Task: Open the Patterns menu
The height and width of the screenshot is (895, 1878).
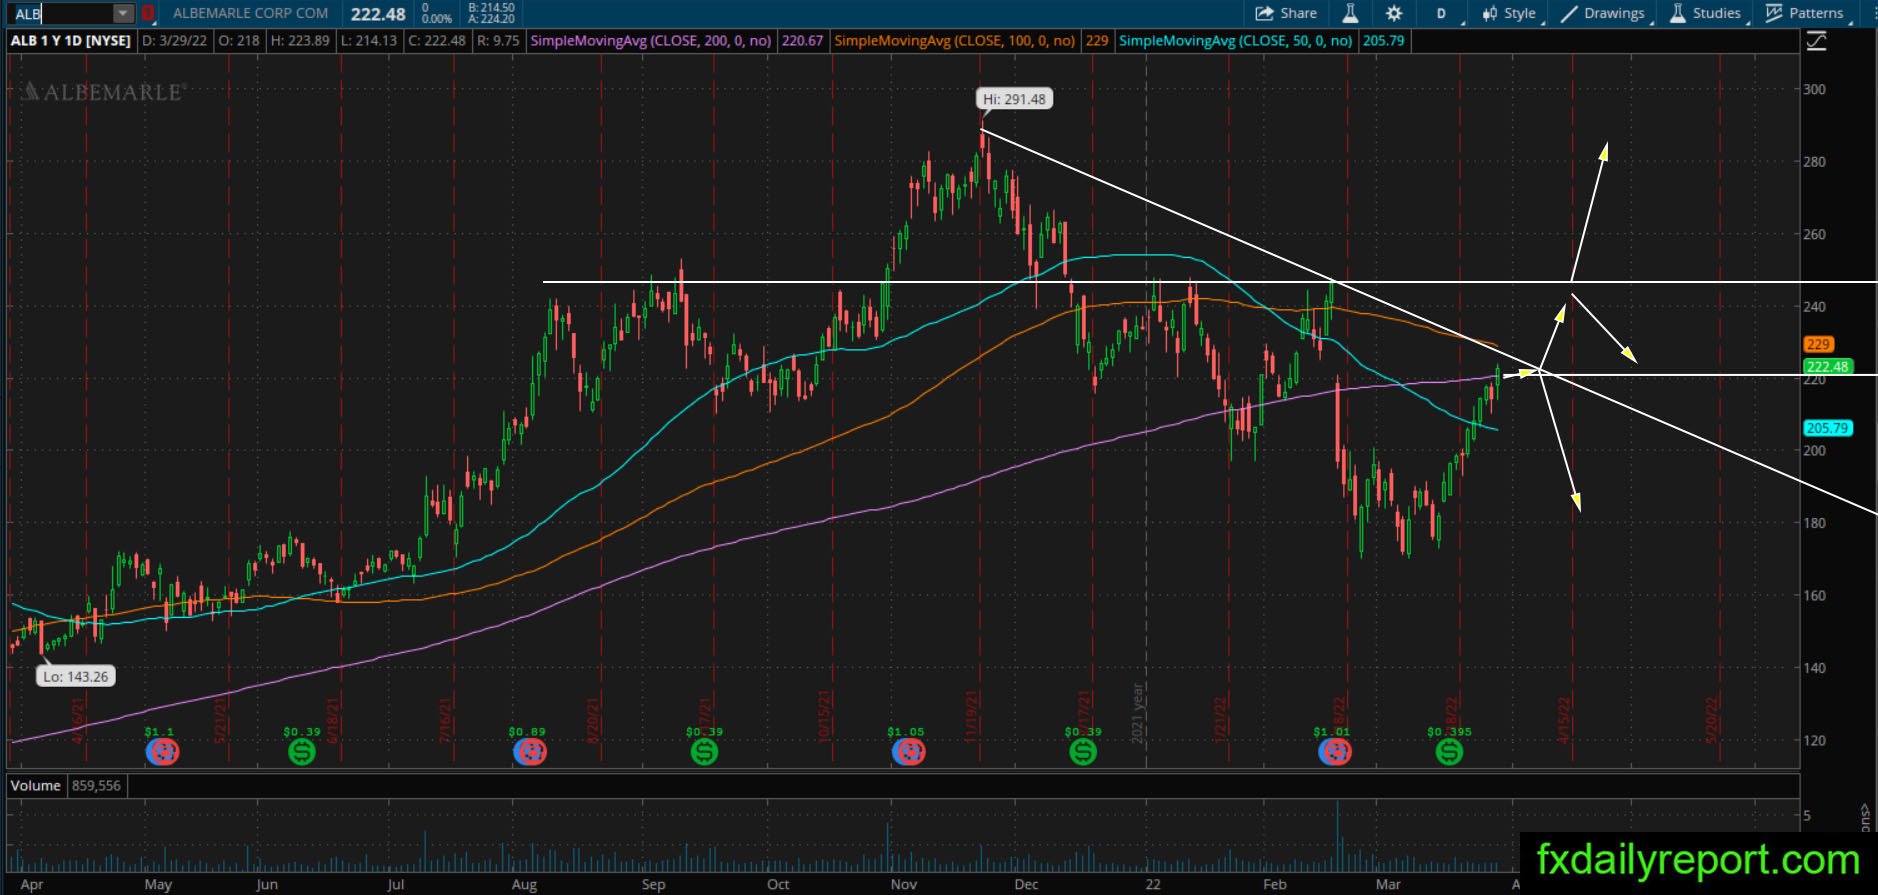Action: pos(1806,13)
